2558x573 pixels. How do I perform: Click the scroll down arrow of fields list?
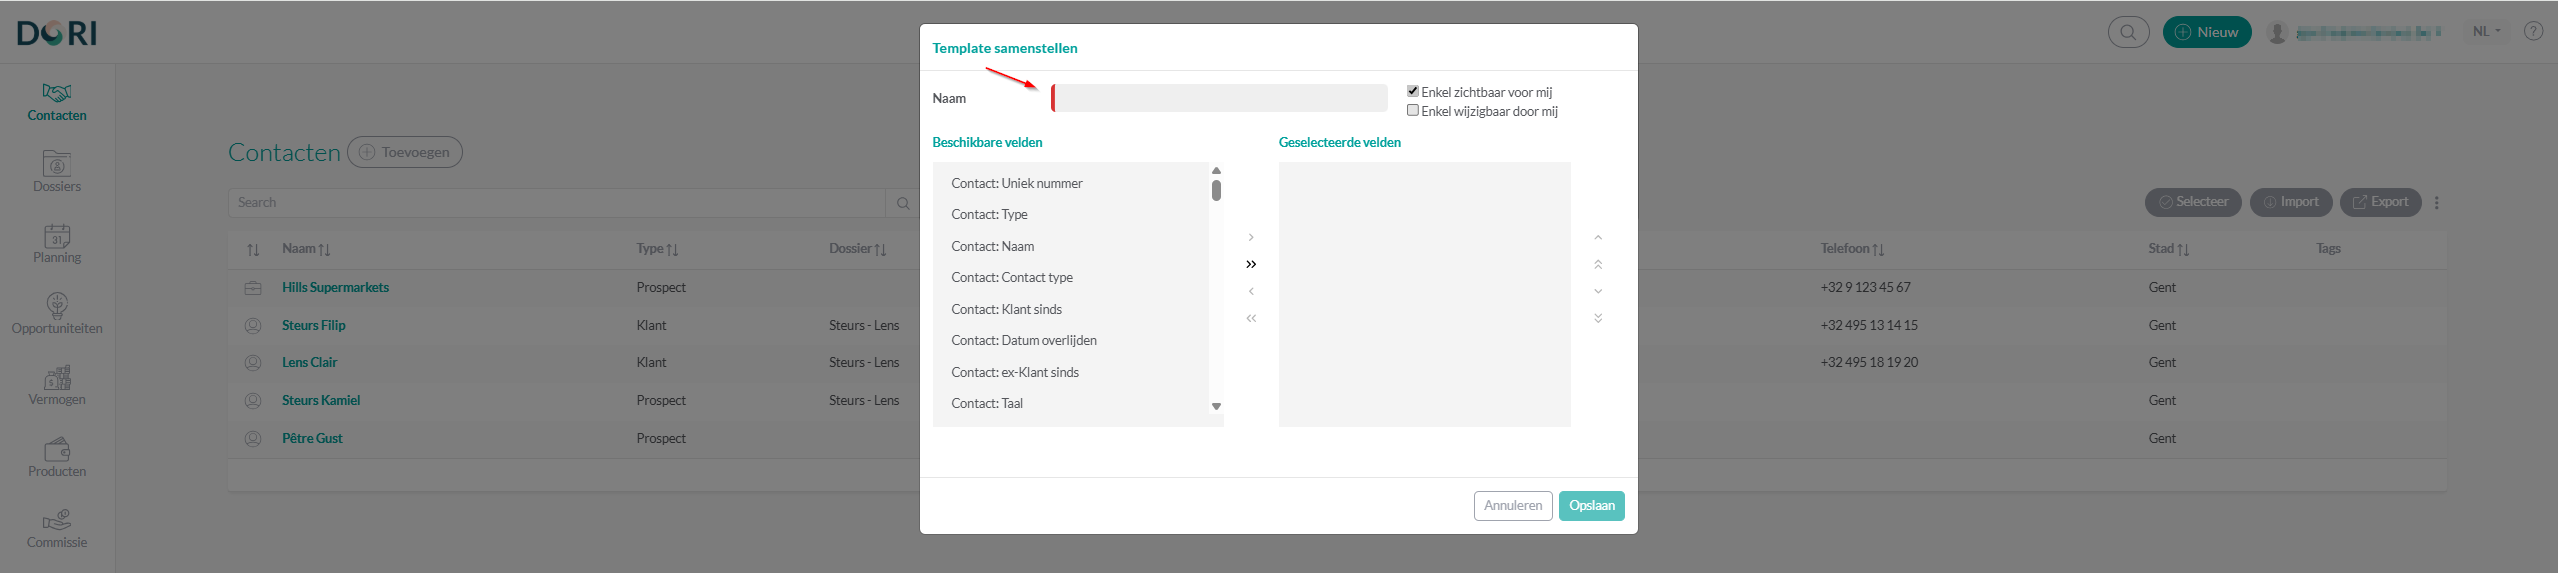tap(1216, 406)
